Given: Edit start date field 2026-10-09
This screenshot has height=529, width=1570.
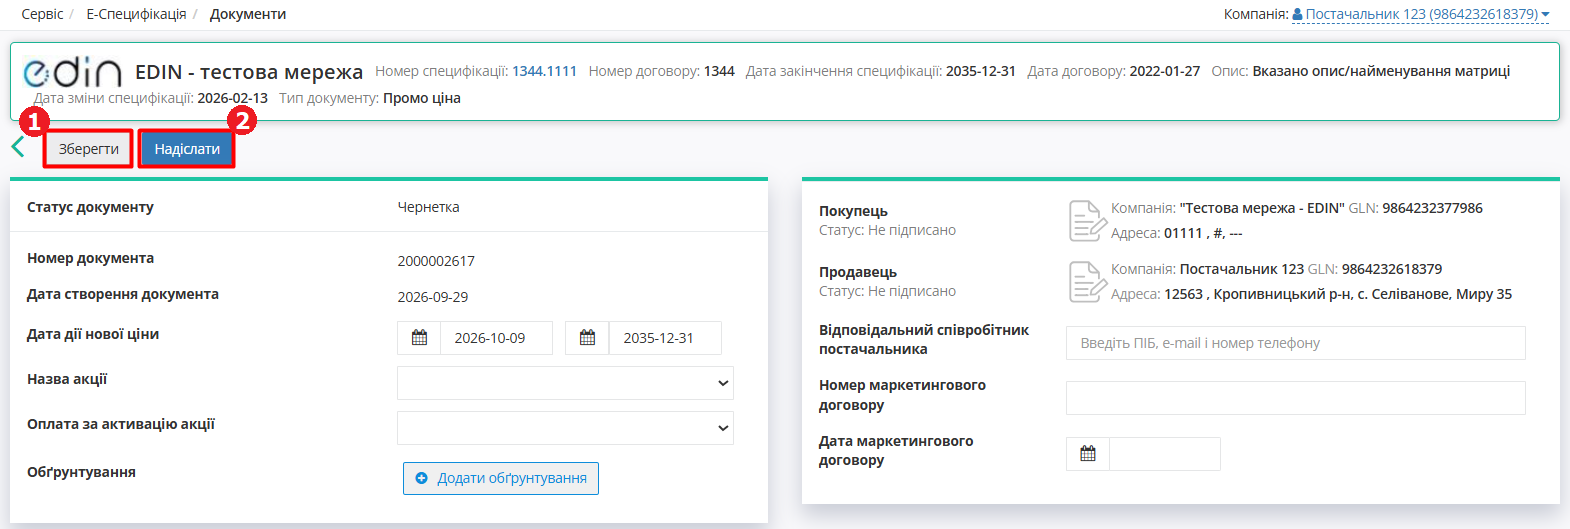Looking at the screenshot, I should point(497,338).
